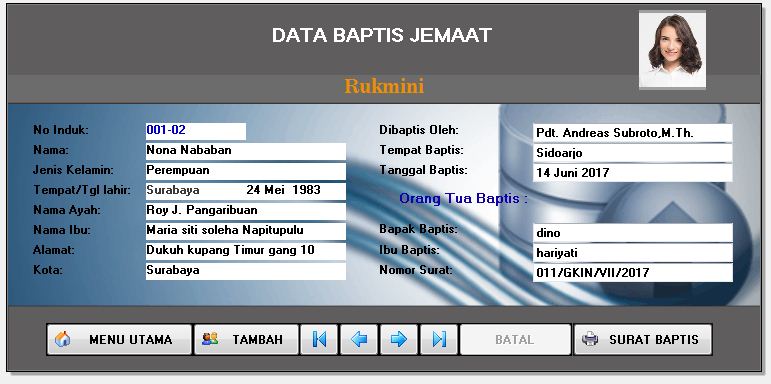The width and height of the screenshot is (771, 384).
Task: Click TAMBAH to add a record
Action: (246, 339)
